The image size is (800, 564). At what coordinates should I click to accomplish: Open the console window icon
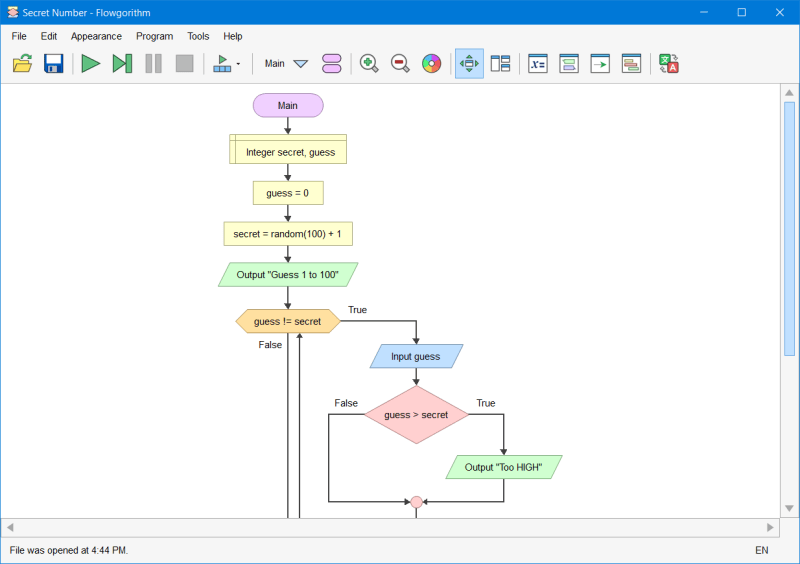point(600,64)
